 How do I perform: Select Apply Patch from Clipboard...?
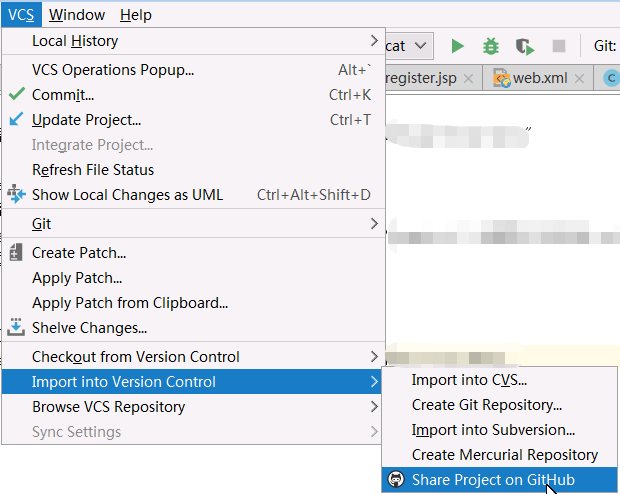pyautogui.click(x=193, y=302)
